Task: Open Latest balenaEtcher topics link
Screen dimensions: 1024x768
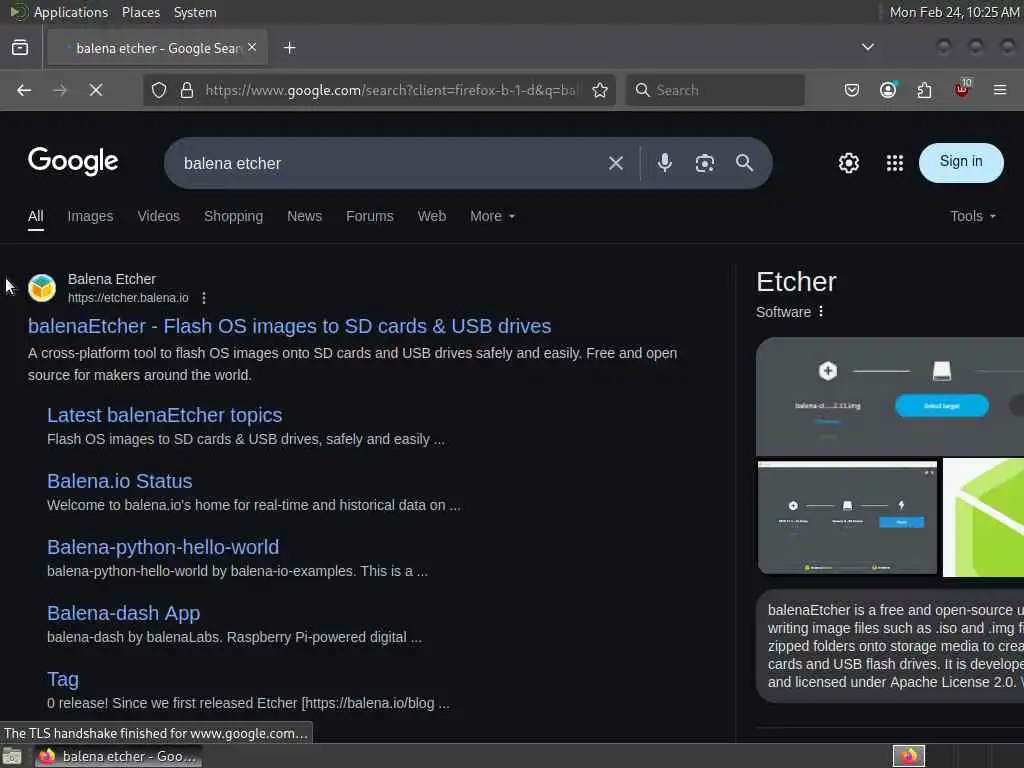Action: pyautogui.click(x=165, y=415)
